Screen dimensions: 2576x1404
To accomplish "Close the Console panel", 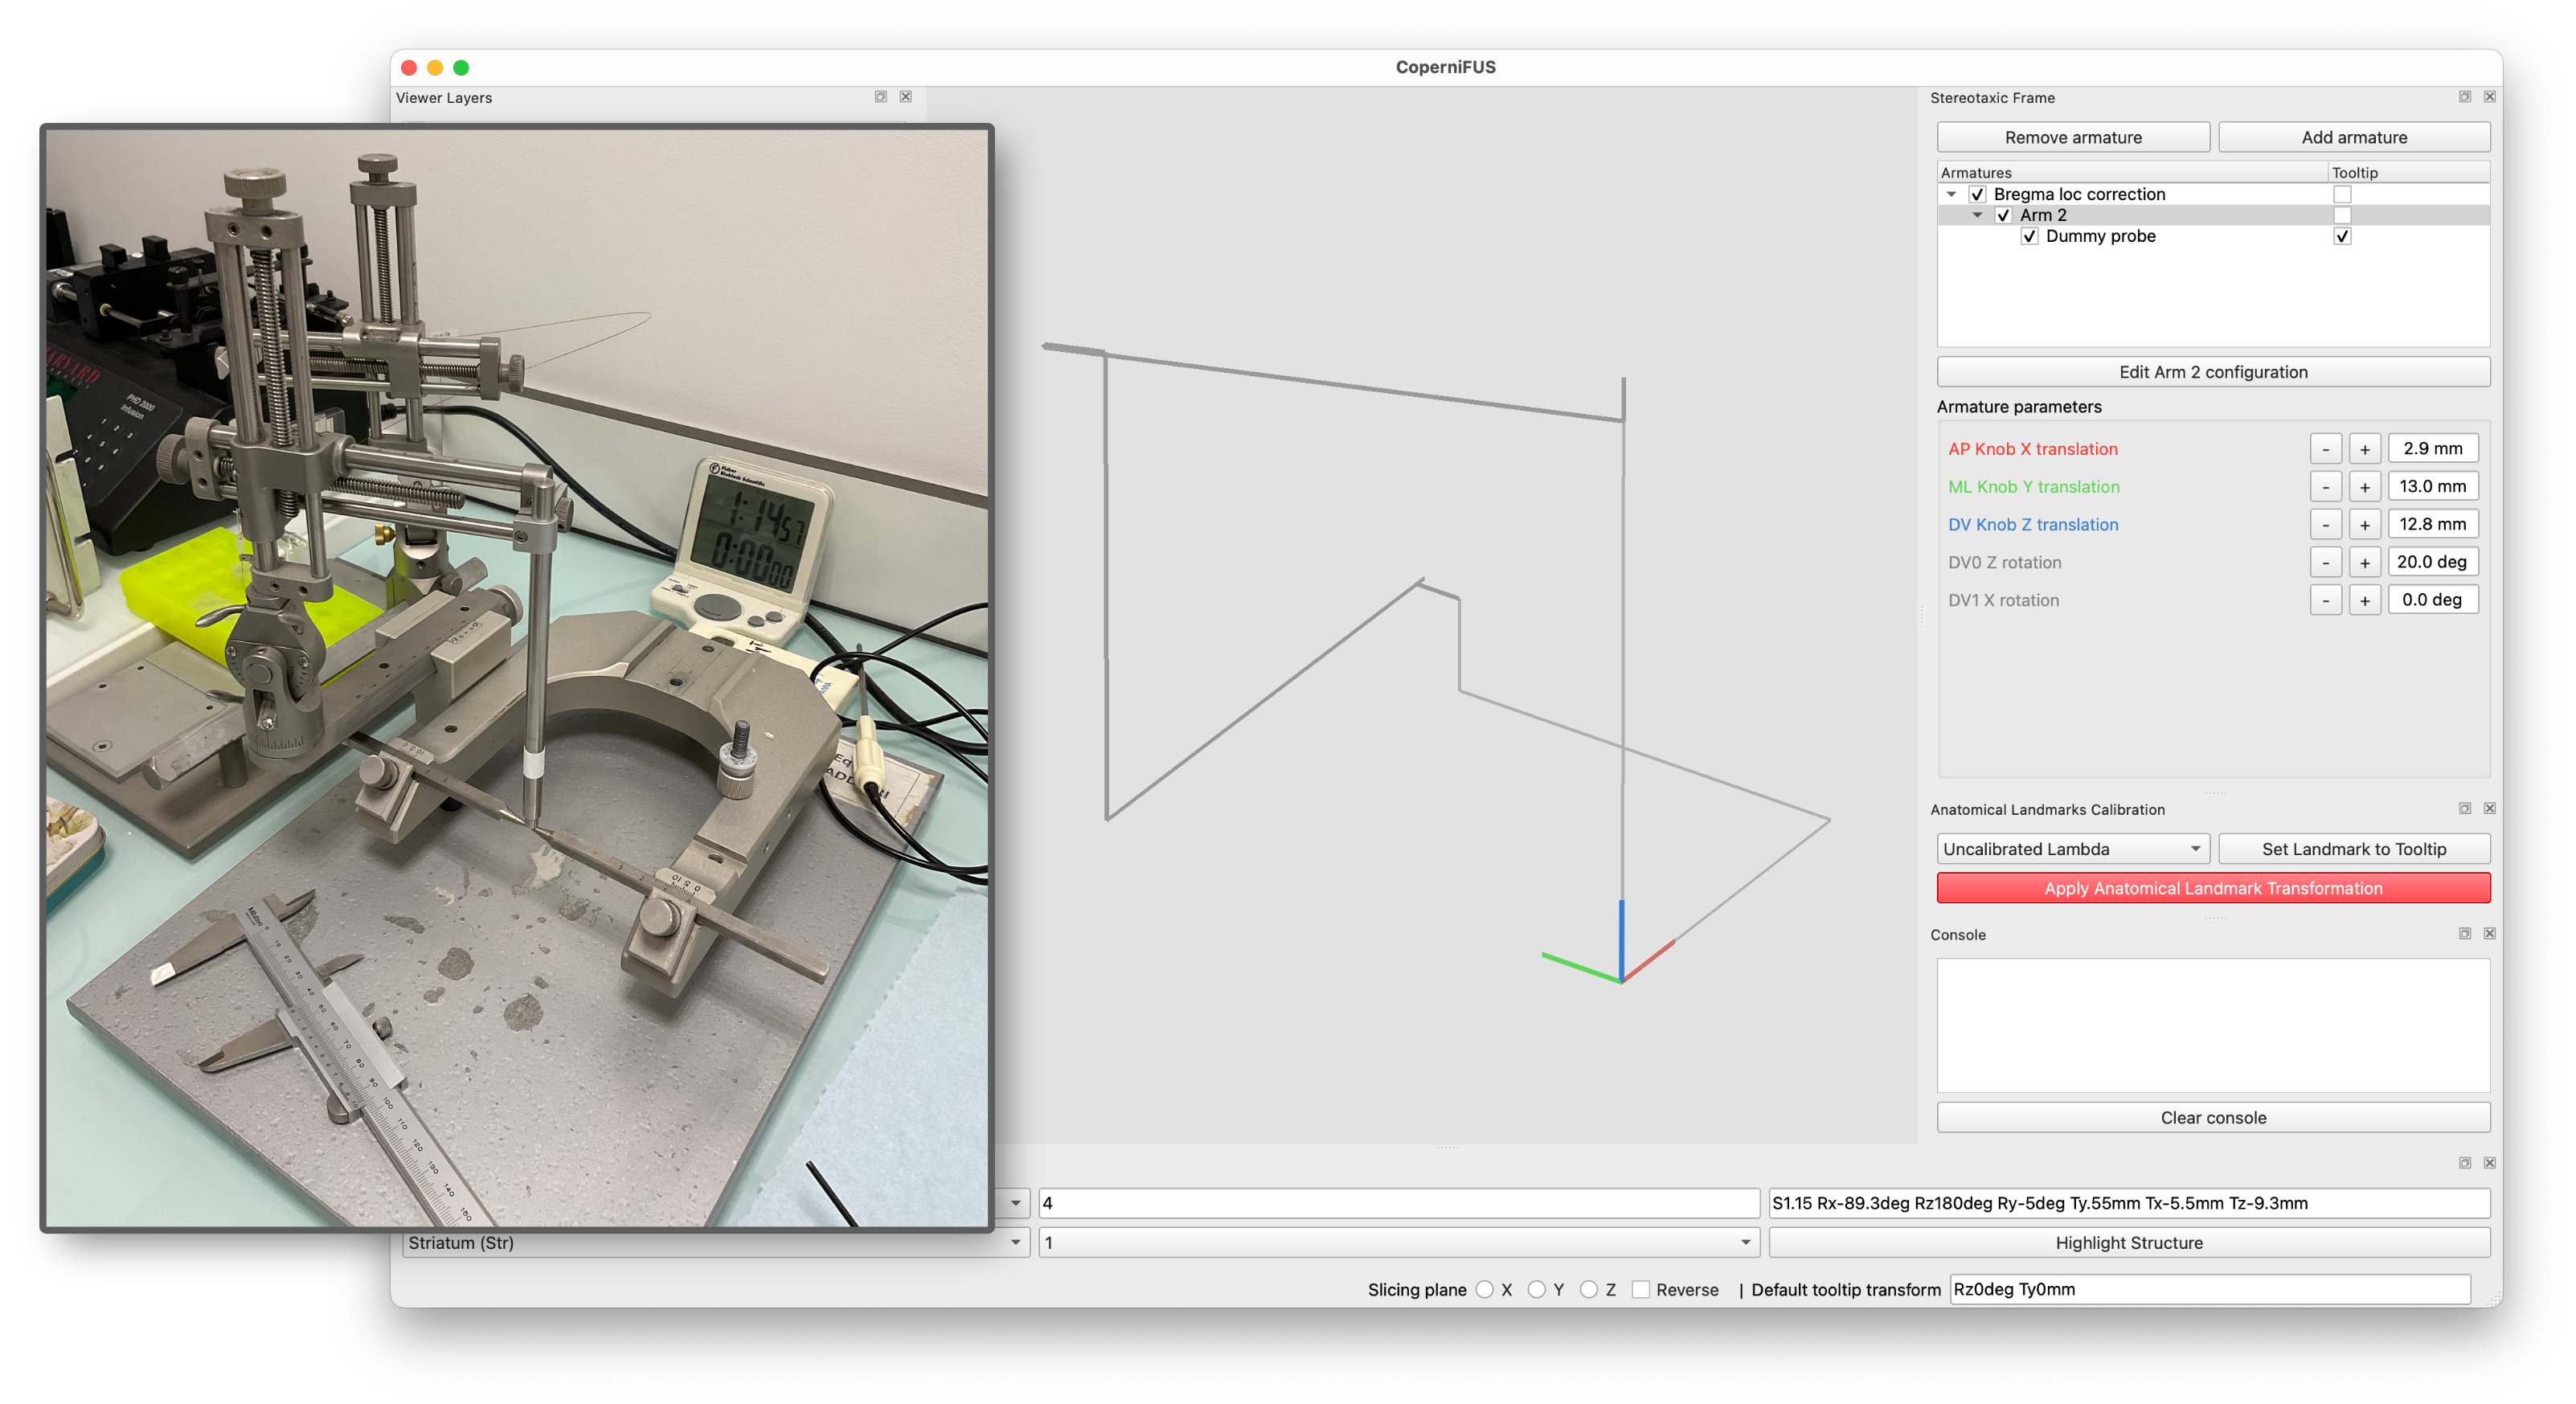I will click(2490, 933).
